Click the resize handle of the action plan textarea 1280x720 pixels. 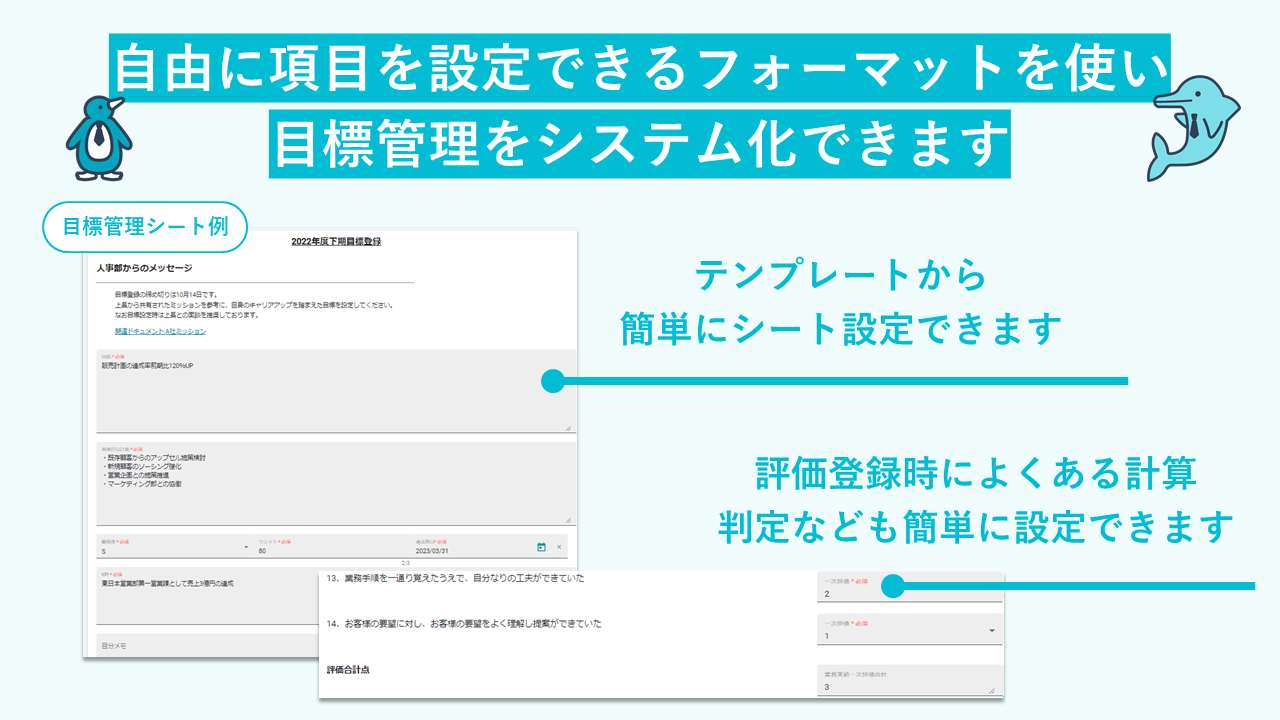point(568,520)
